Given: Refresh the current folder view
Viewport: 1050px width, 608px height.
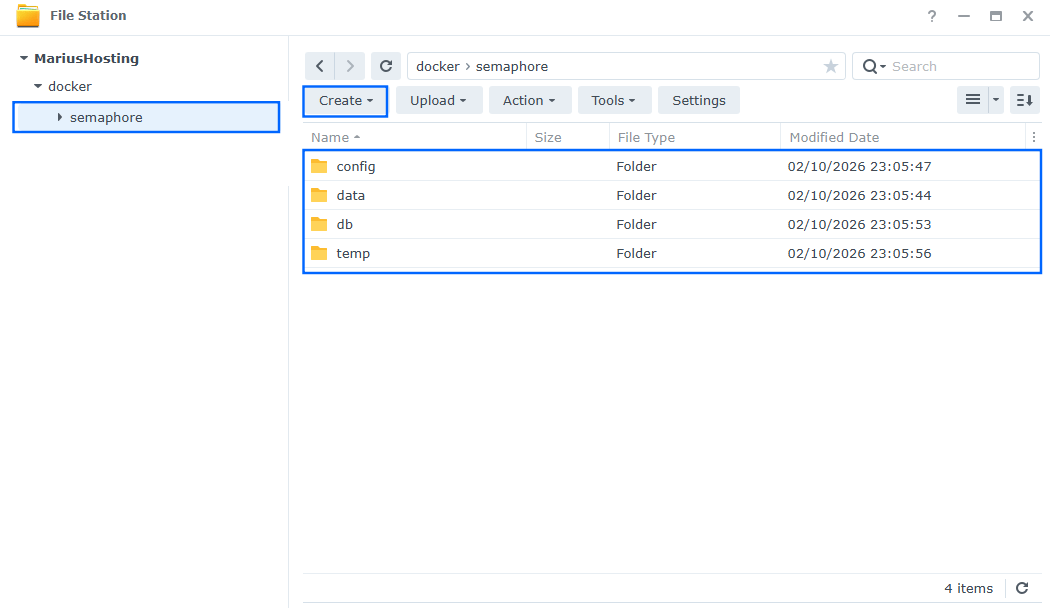Looking at the screenshot, I should 386,65.
